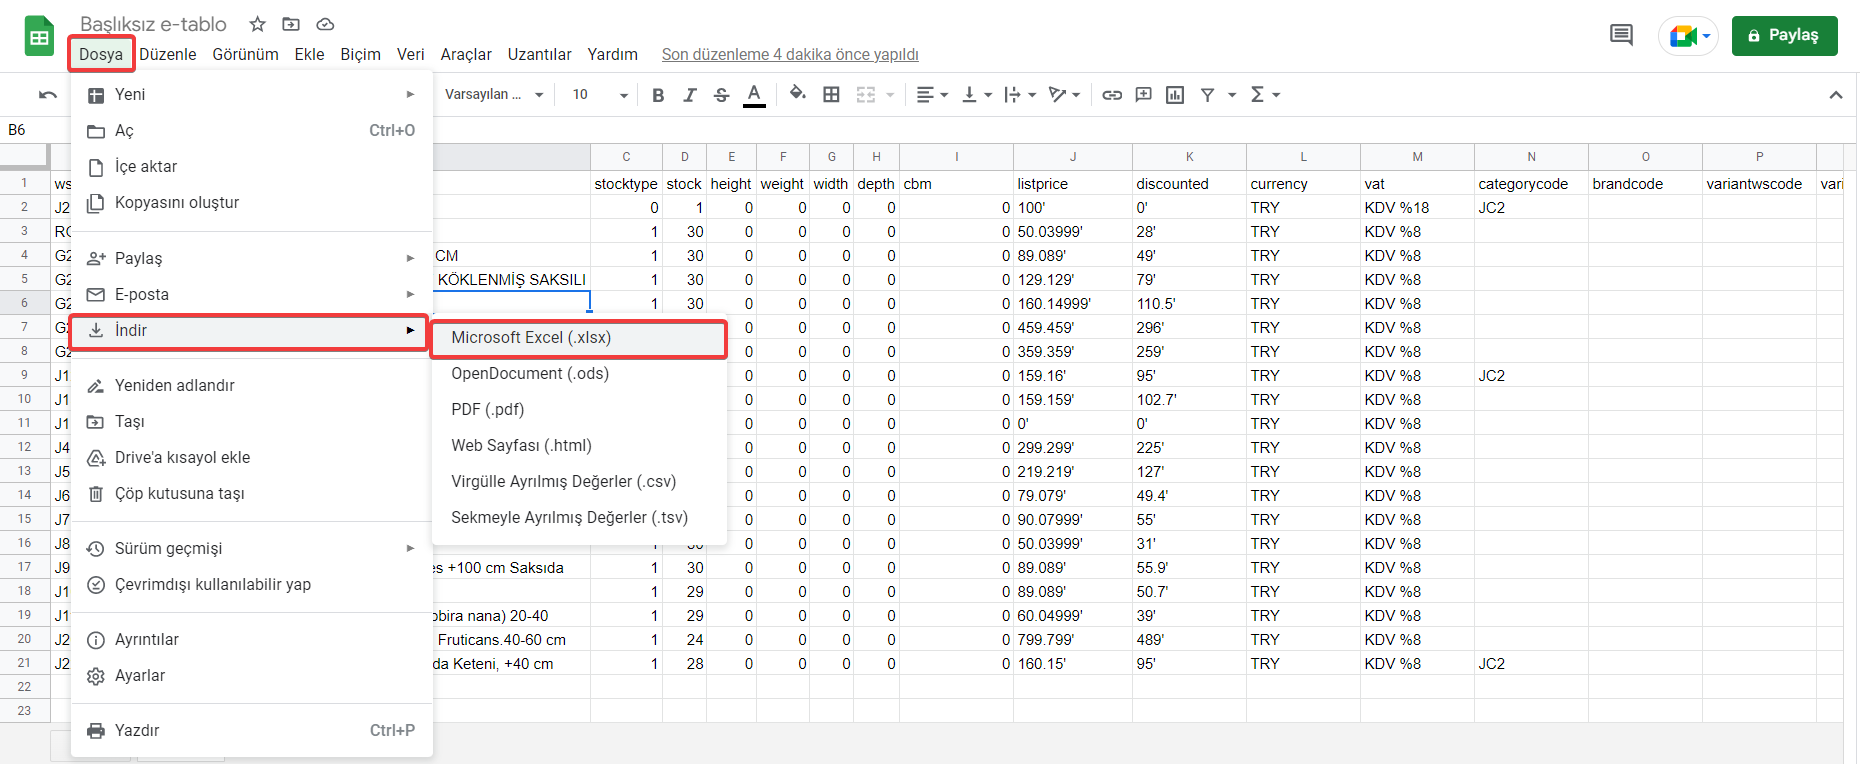Image resolution: width=1860 pixels, height=764 pixels.
Task: Collapse the toolbar with the chevron
Action: point(1836,95)
